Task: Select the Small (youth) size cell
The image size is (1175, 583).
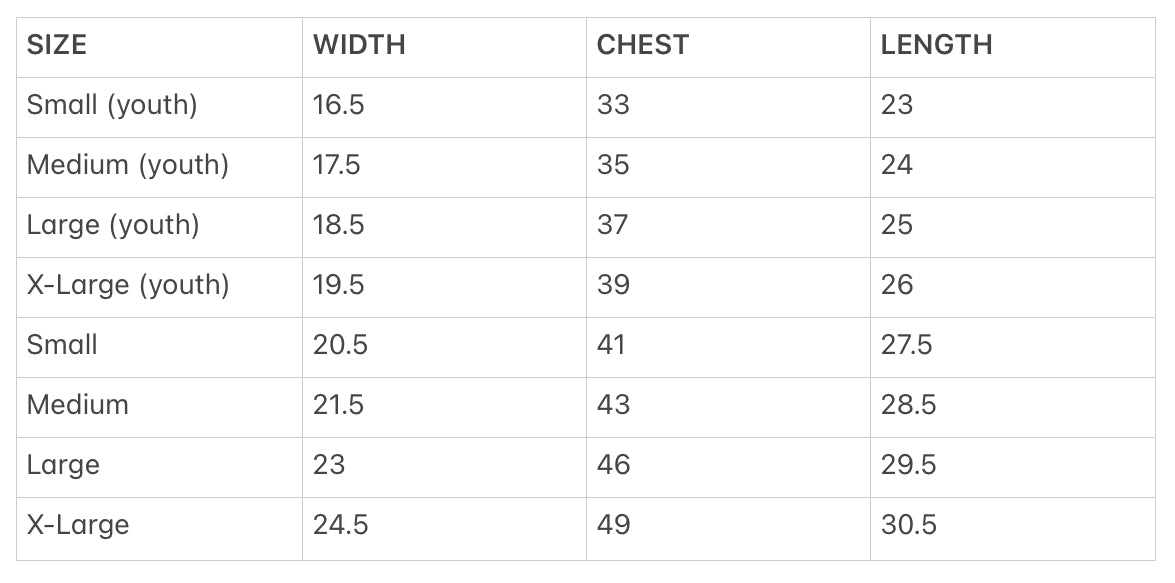Action: tap(112, 105)
